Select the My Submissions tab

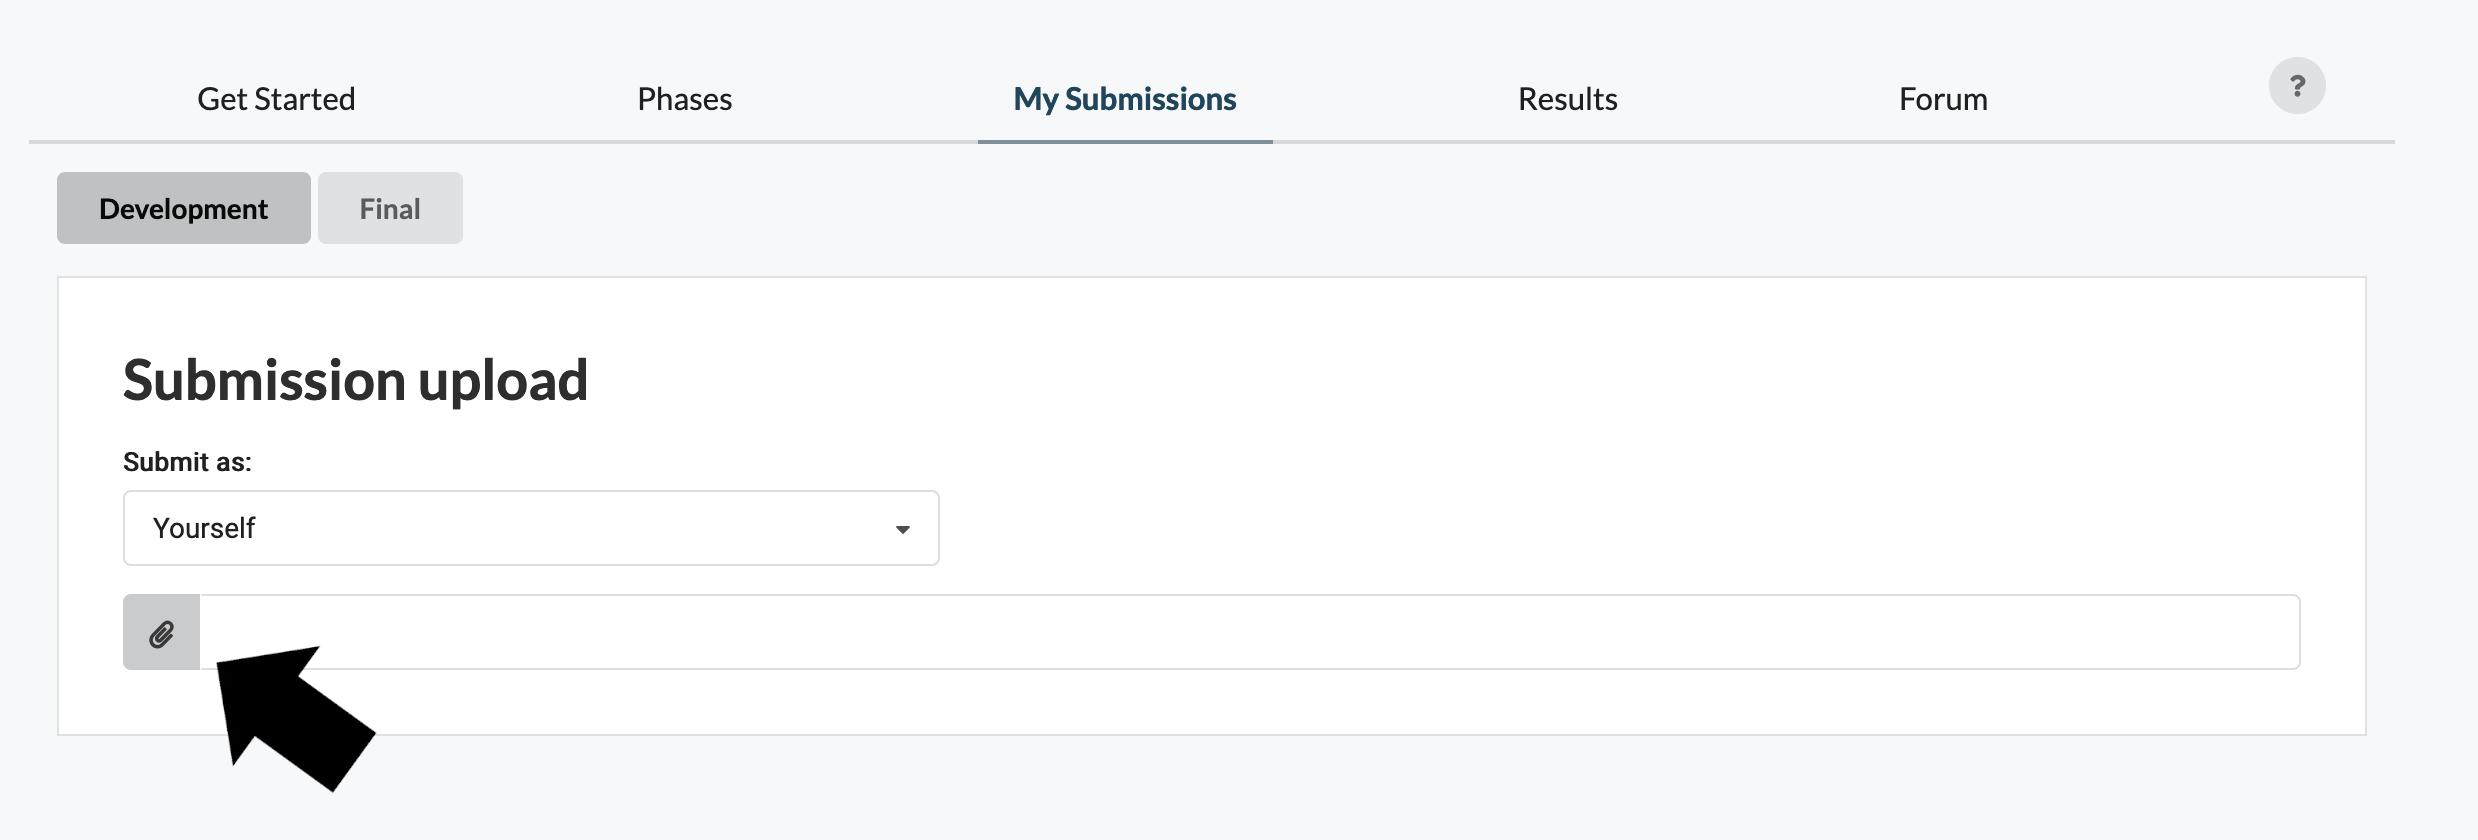pos(1124,99)
